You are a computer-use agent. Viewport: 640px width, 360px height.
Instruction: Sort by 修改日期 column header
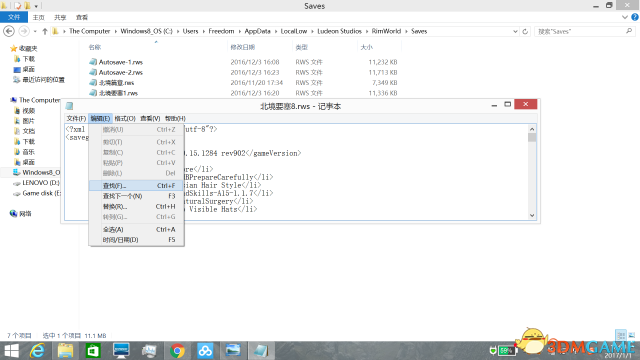click(242, 47)
